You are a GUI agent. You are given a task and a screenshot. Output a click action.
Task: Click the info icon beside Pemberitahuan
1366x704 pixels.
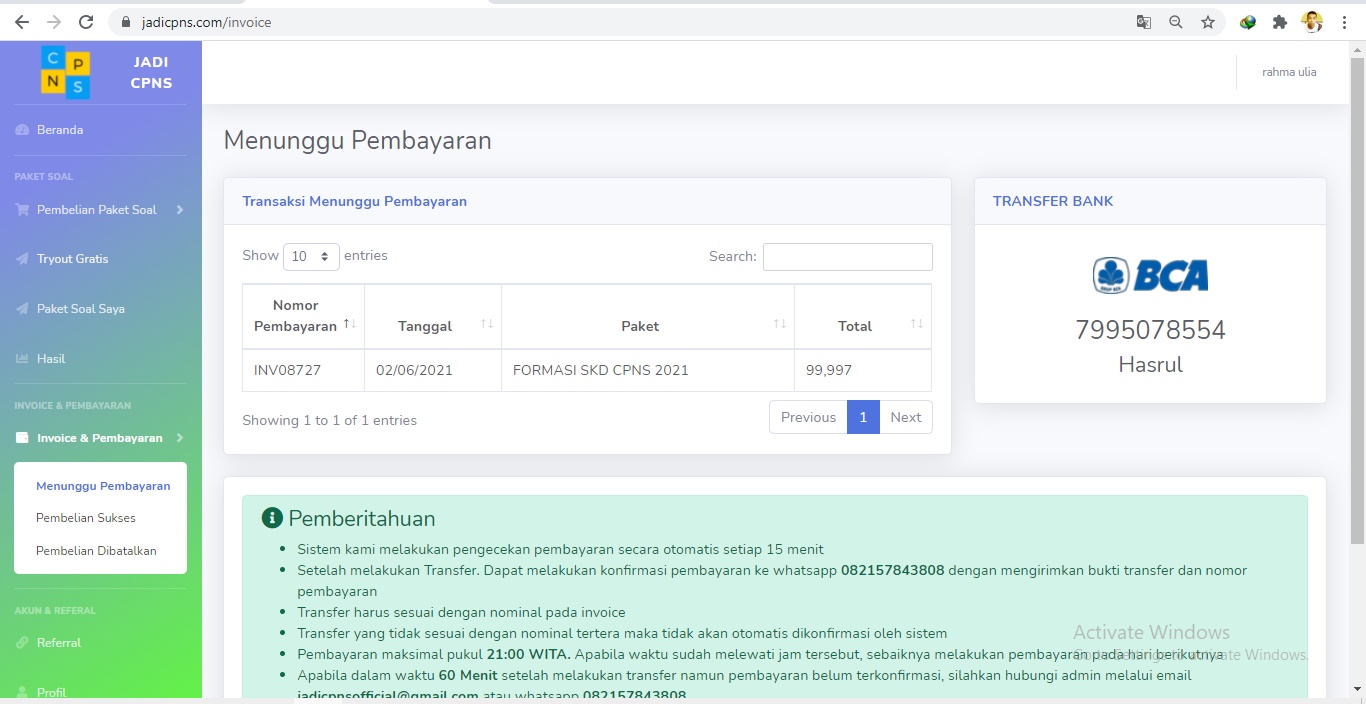pos(271,517)
